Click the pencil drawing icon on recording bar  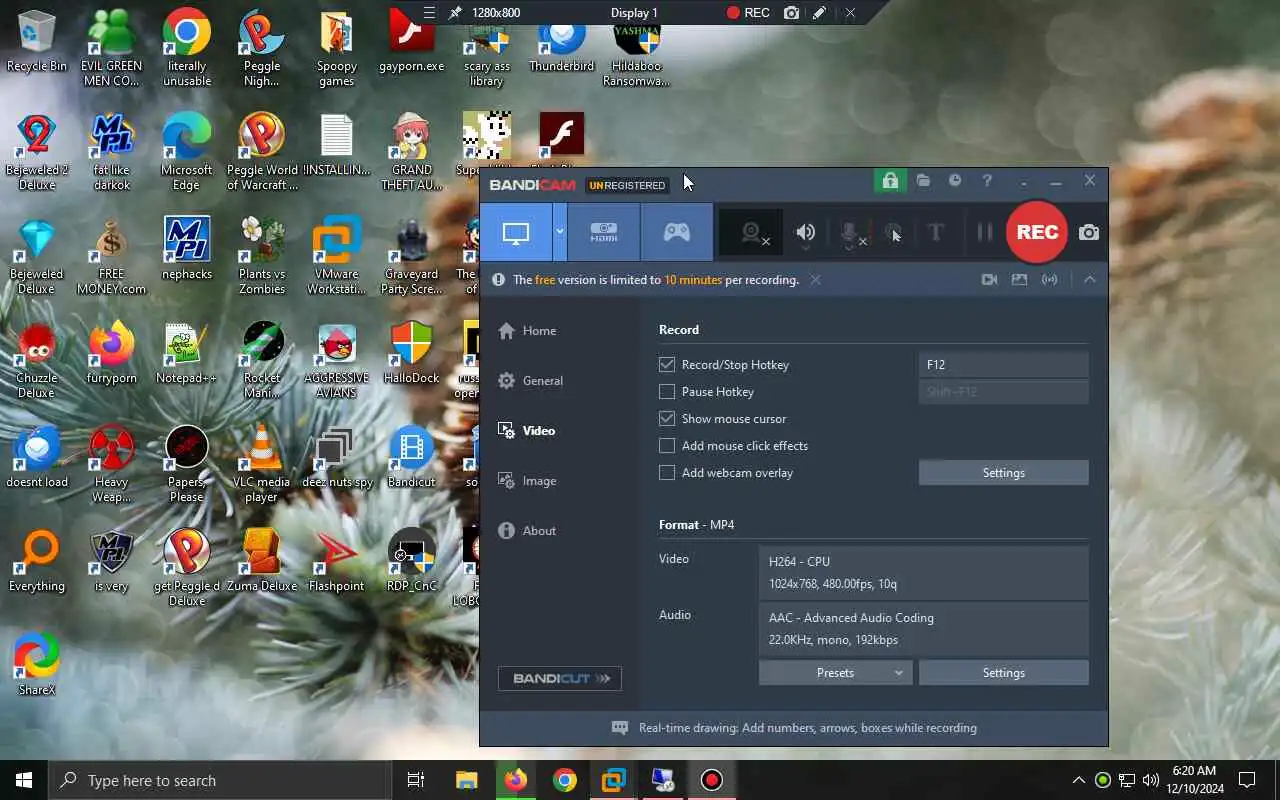tap(819, 13)
